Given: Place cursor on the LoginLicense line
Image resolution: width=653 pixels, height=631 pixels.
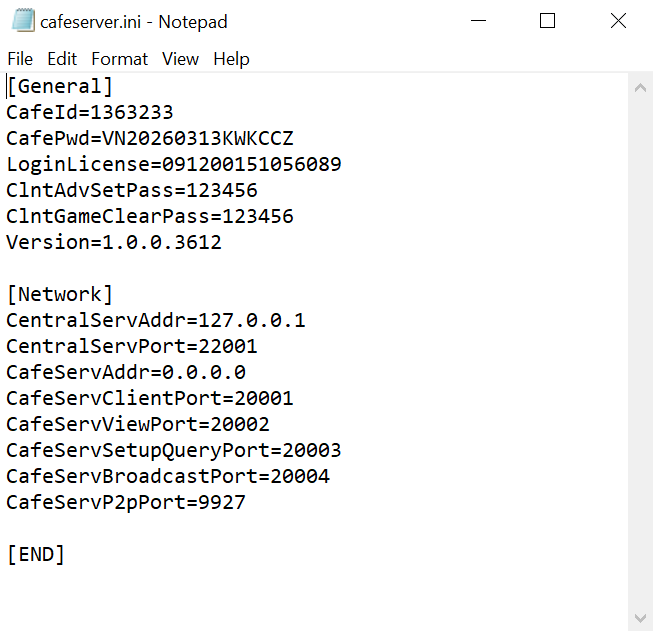Looking at the screenshot, I should tap(174, 165).
